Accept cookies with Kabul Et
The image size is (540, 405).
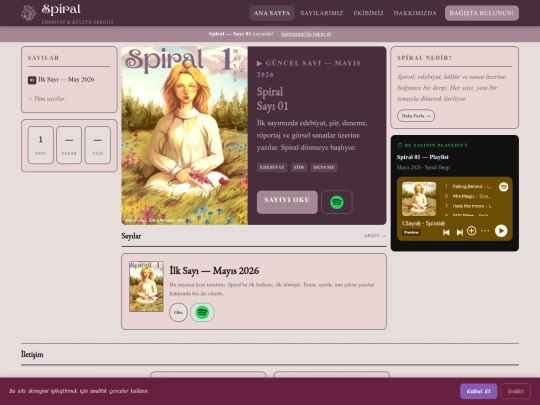[478, 391]
